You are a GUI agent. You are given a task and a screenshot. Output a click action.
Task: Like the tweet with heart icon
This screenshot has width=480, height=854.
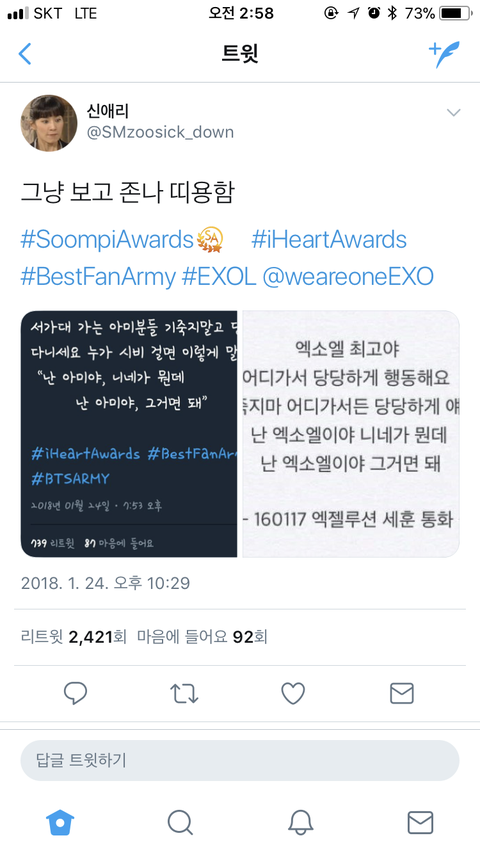(293, 693)
